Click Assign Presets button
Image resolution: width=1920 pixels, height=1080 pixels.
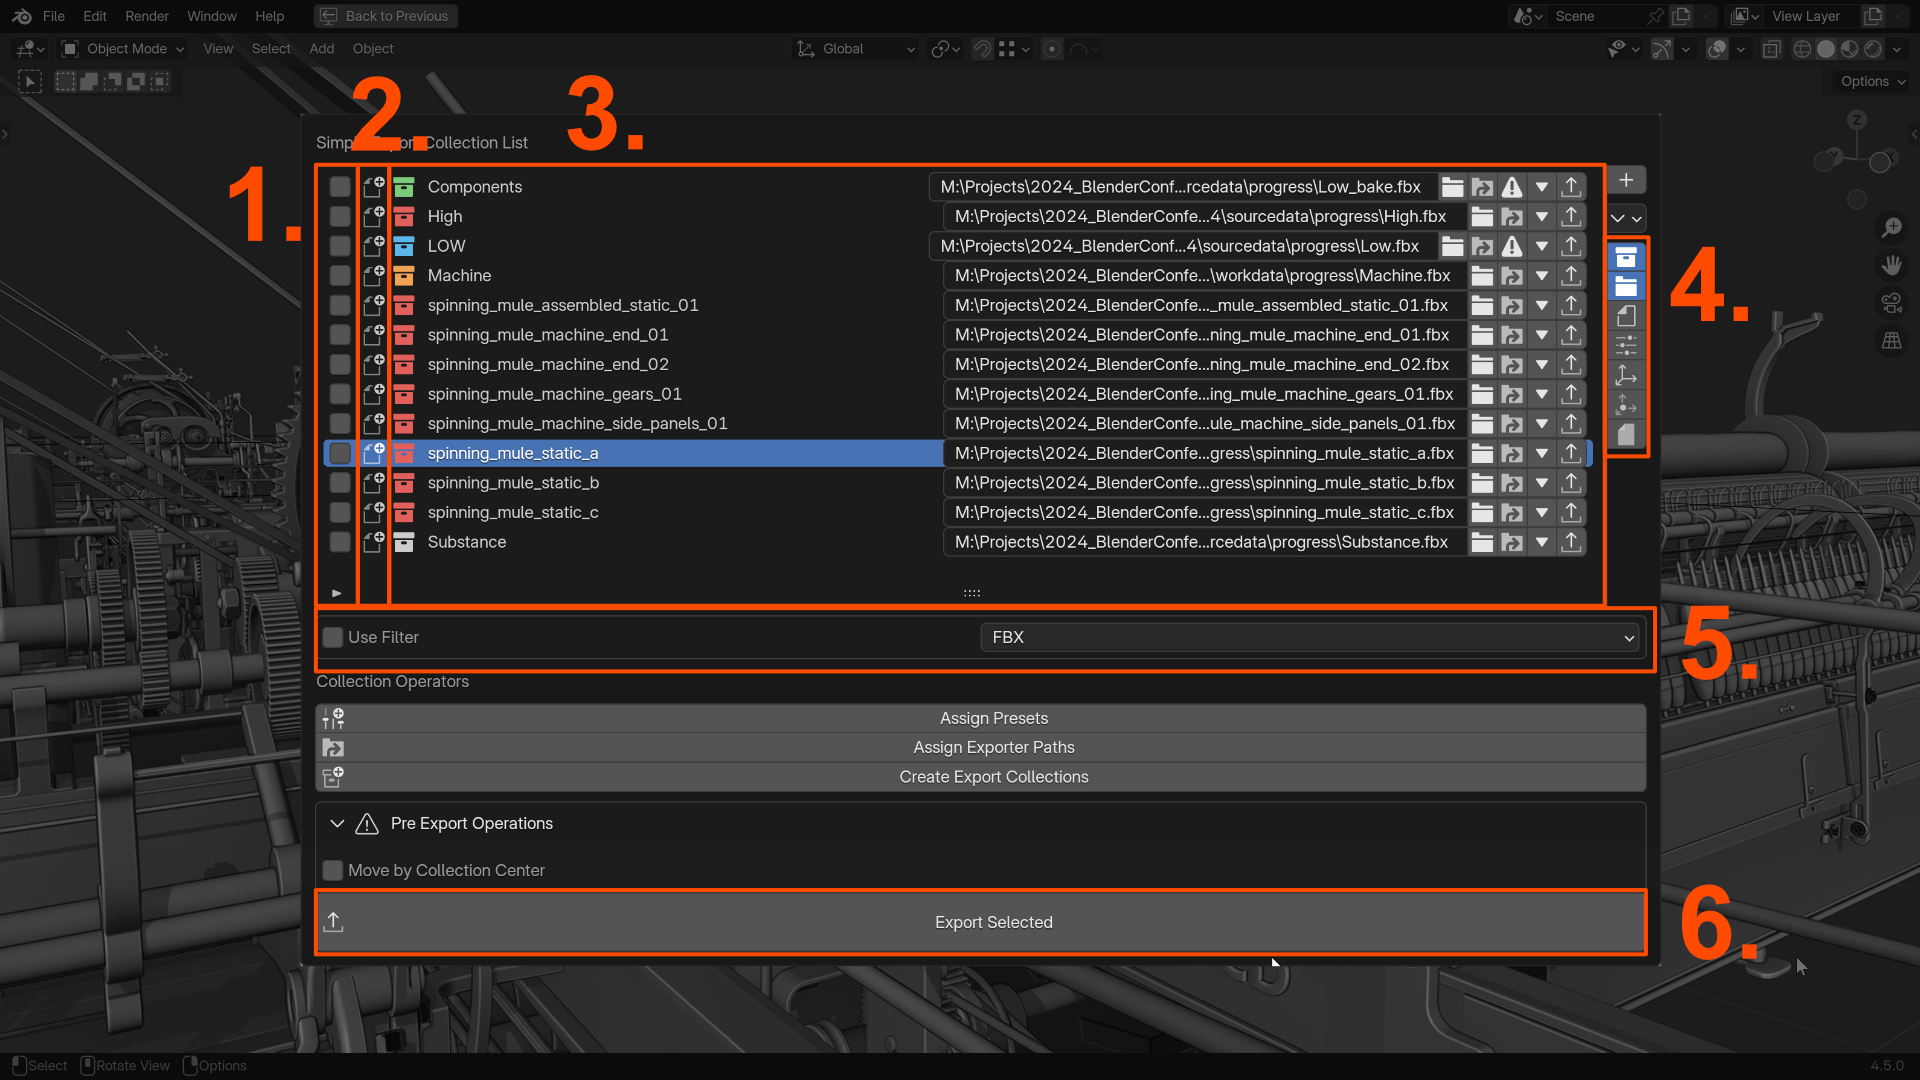coord(981,718)
